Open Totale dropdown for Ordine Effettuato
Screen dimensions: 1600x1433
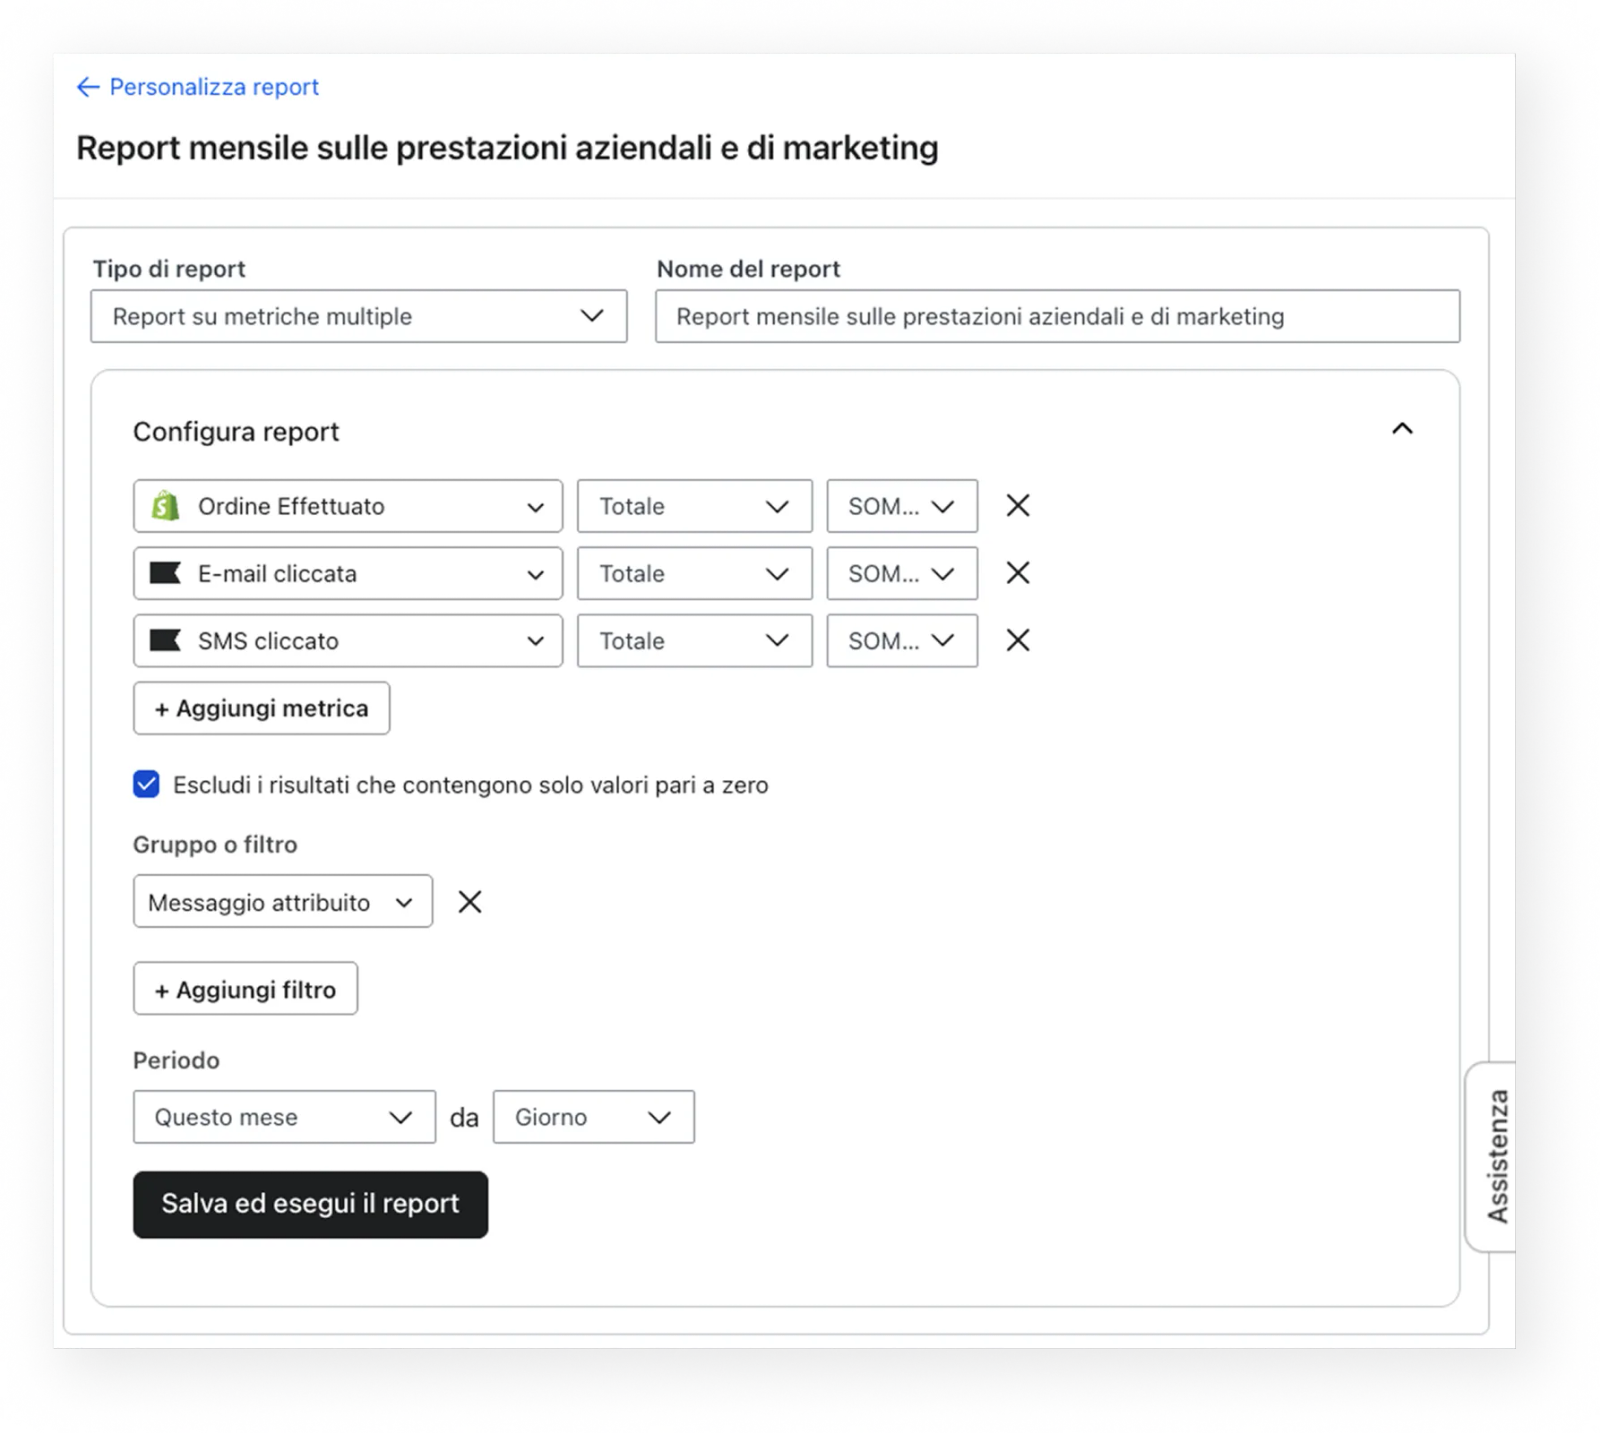[x=694, y=506]
